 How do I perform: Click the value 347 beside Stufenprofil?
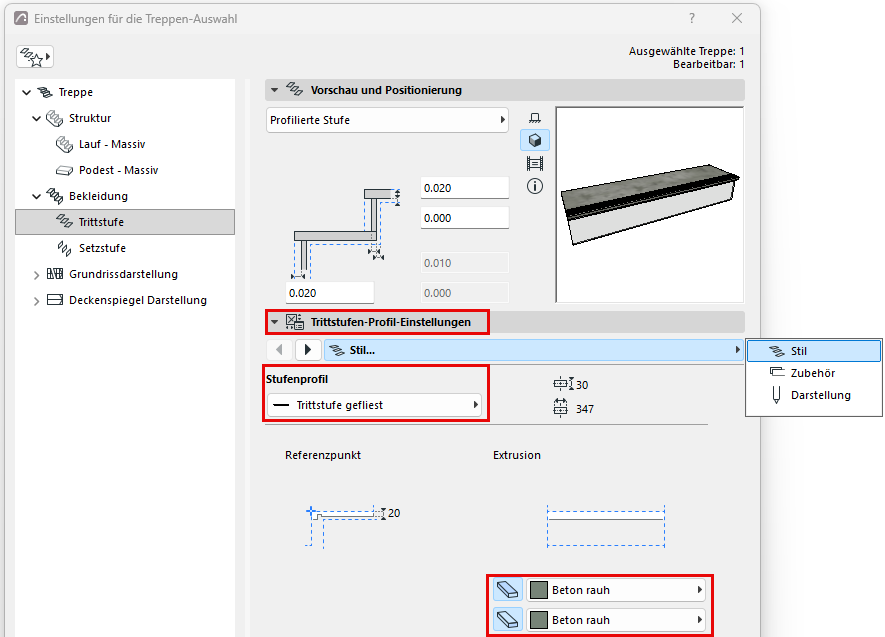pyautogui.click(x=585, y=409)
